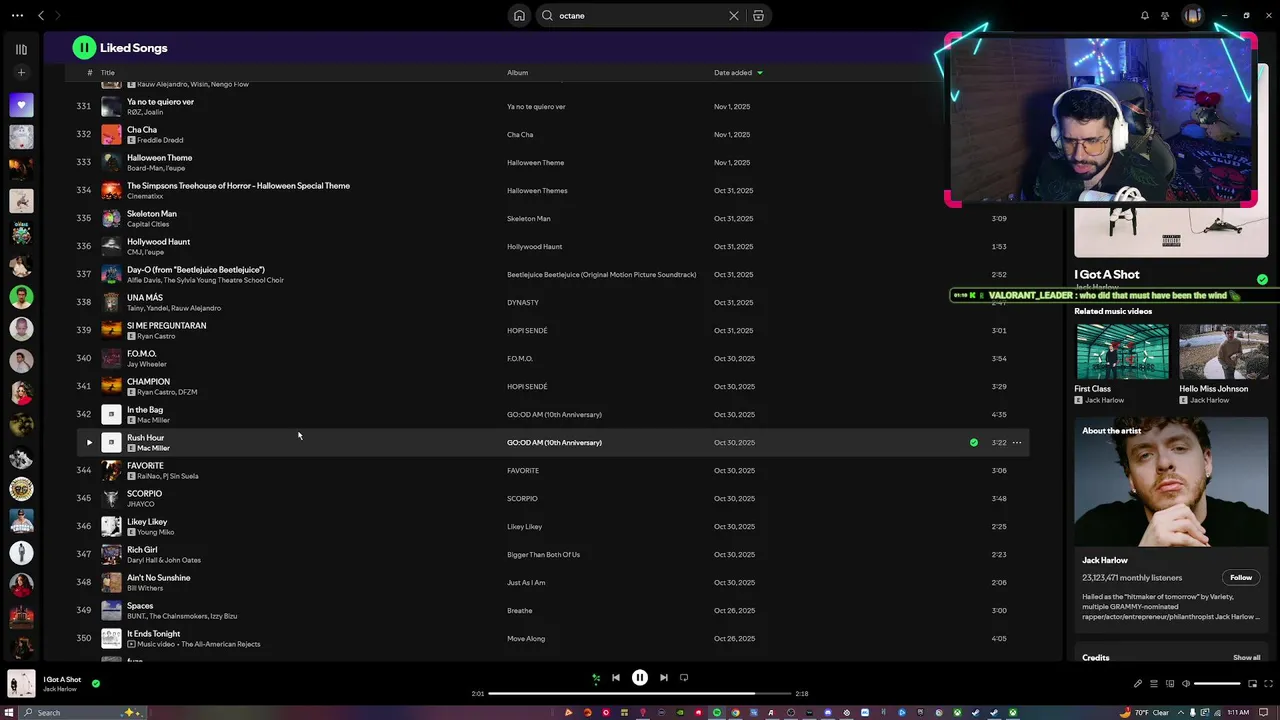Open Spotify icon on the Windows taskbar
This screenshot has height=720, width=1280.
tap(716, 713)
